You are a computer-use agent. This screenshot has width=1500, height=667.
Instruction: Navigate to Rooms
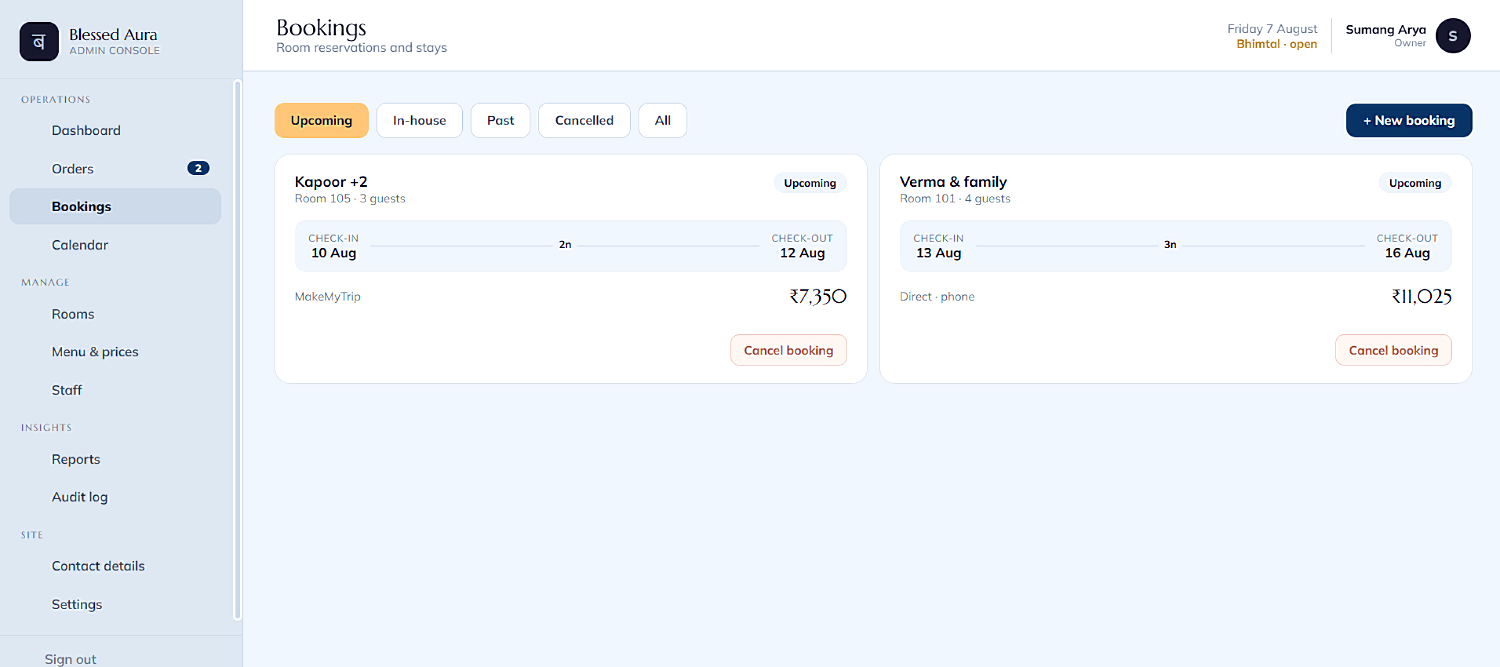(x=73, y=314)
